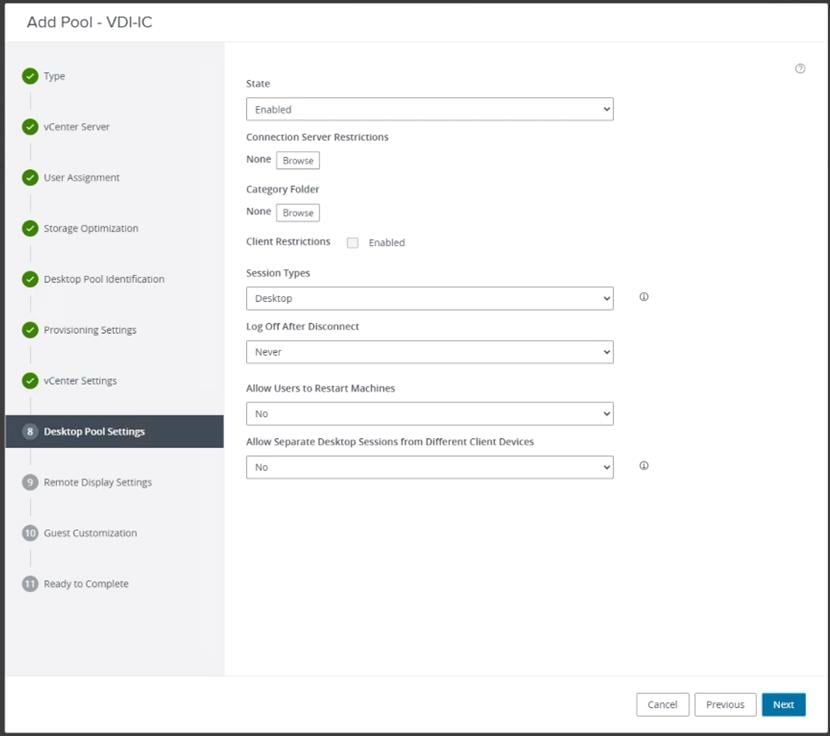Click the info icon beside Session Types

[x=644, y=297]
